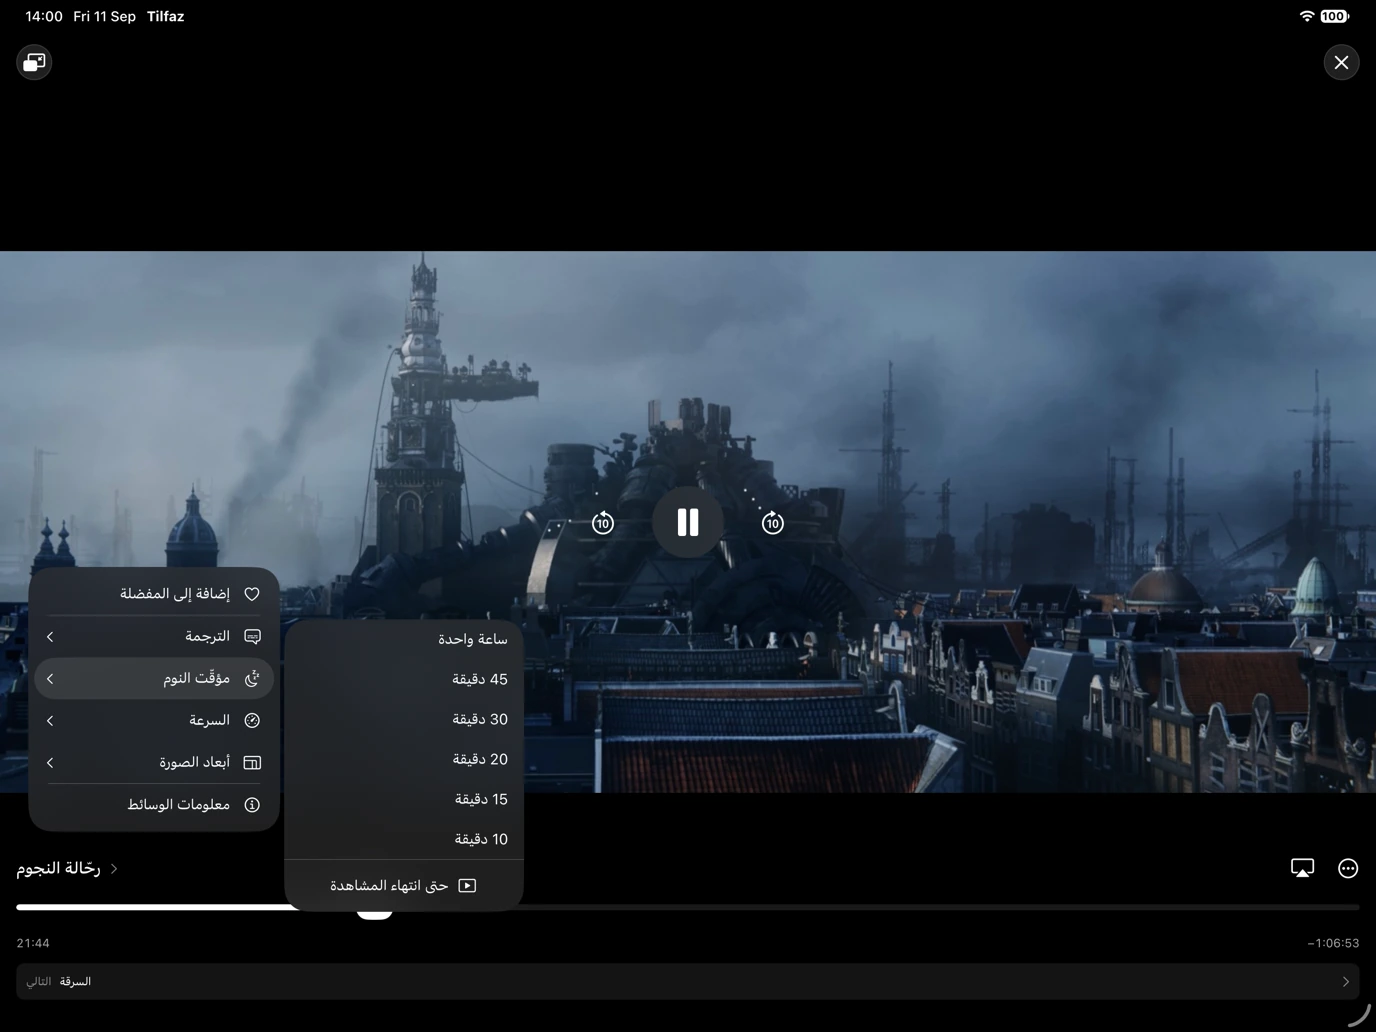Set sleep timer to 10 دقيقة
This screenshot has width=1376, height=1032.
pos(404,839)
